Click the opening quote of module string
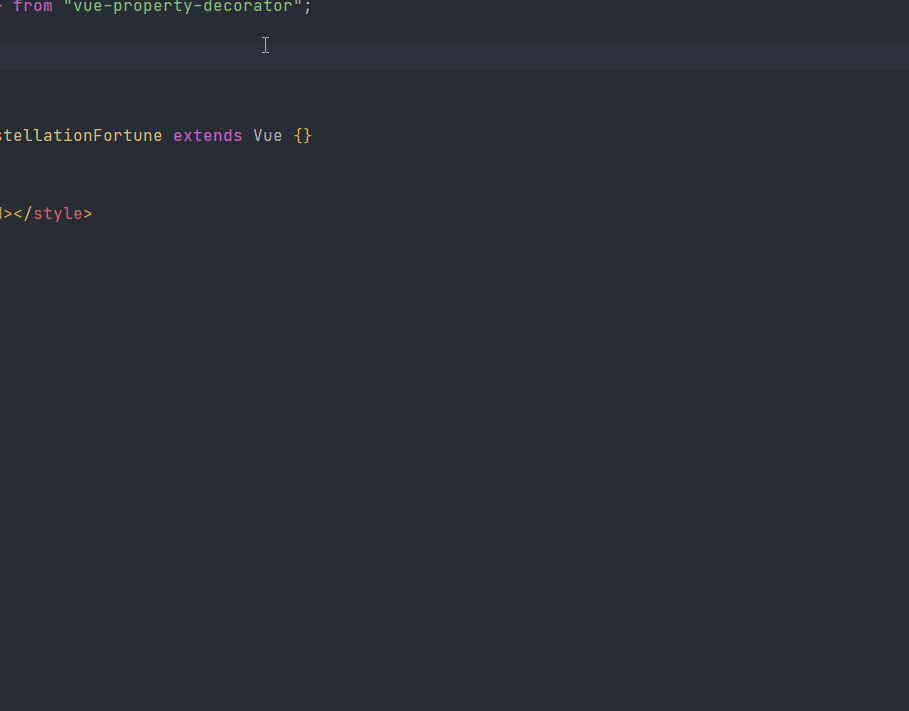The height and width of the screenshot is (711, 909). point(68,6)
